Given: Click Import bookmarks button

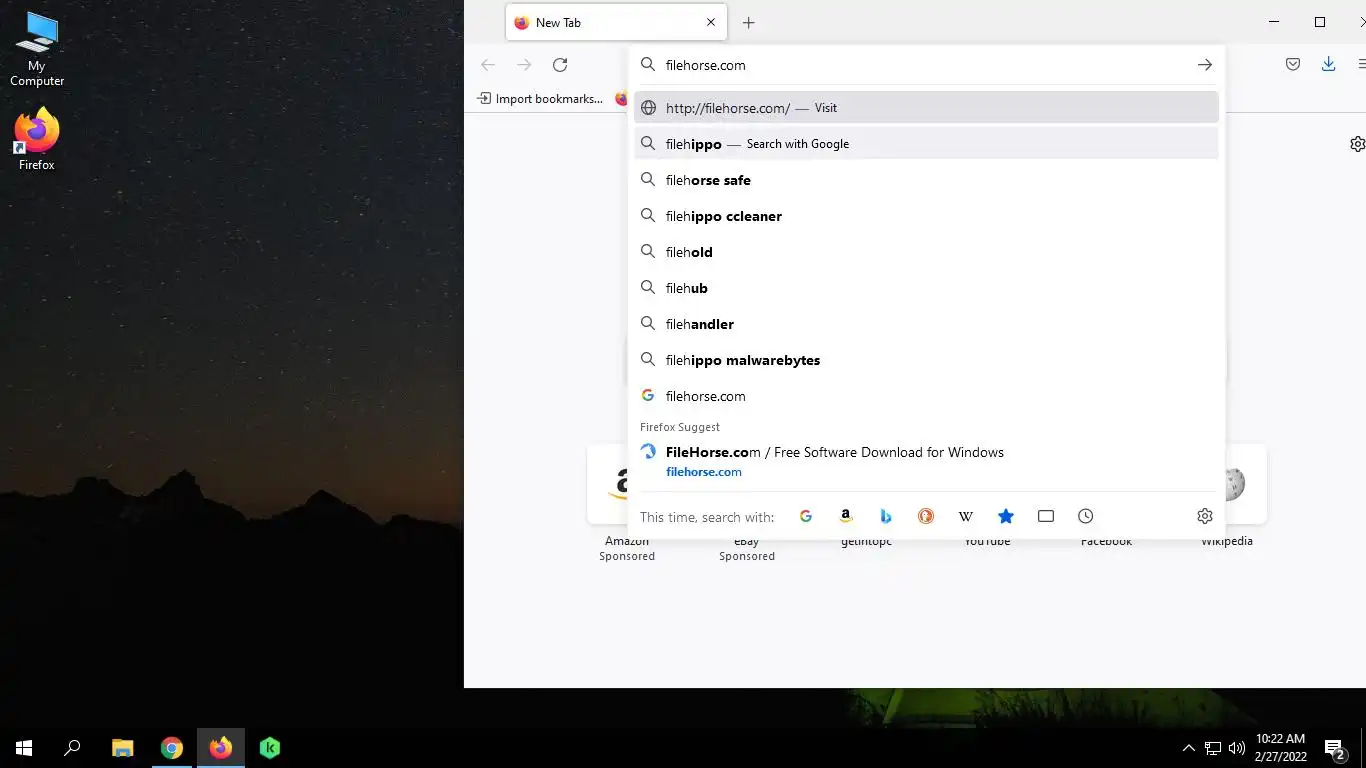Looking at the screenshot, I should pos(540,98).
